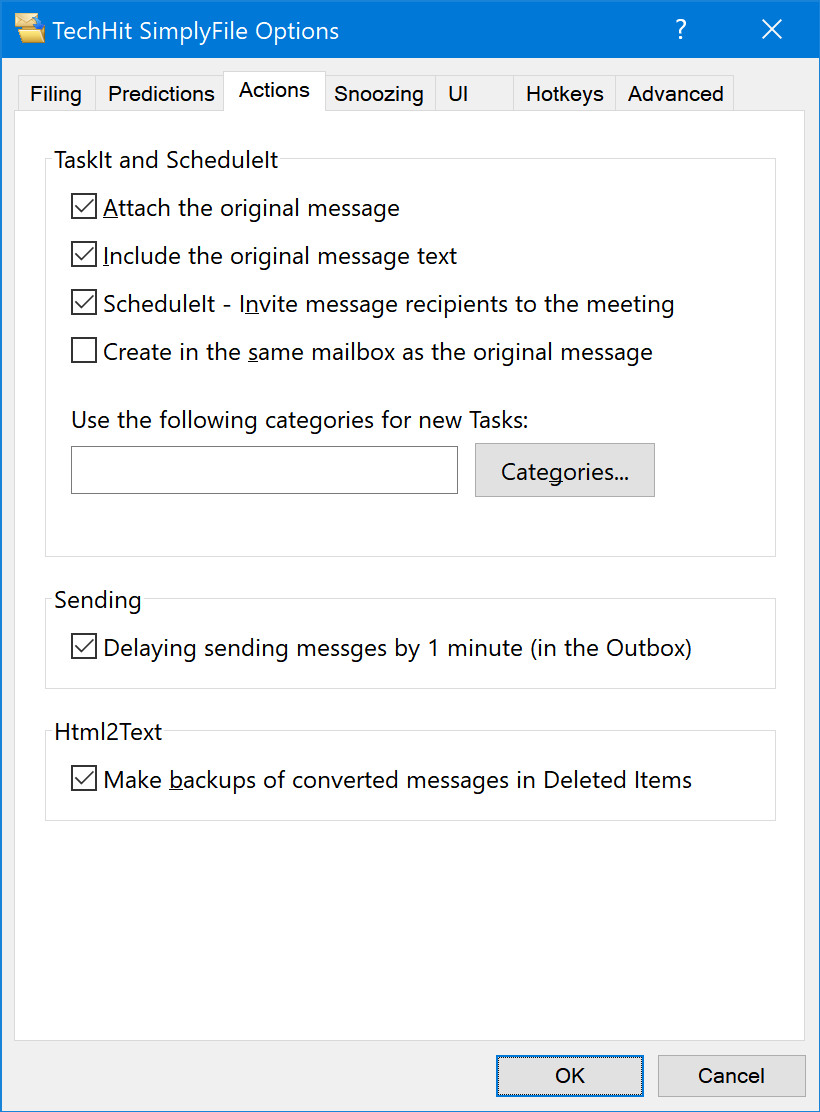Open the Advanced tab
Image resolution: width=820 pixels, height=1112 pixels.
tap(675, 94)
